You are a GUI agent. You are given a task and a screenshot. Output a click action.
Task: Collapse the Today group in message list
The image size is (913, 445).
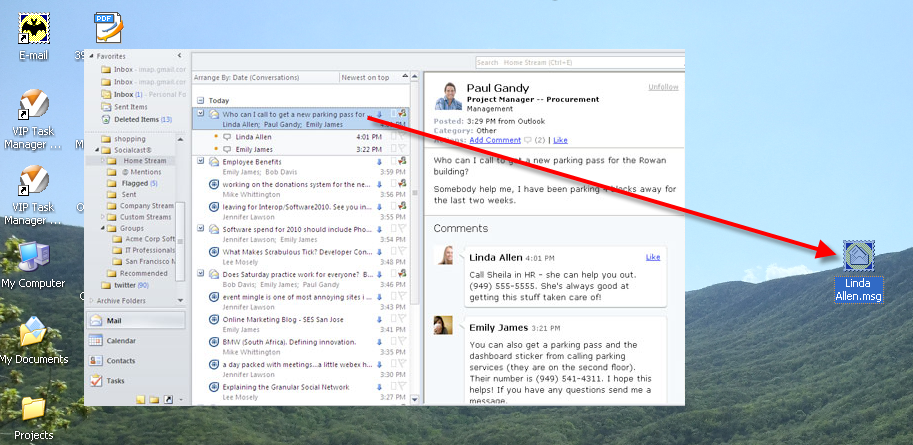point(200,101)
